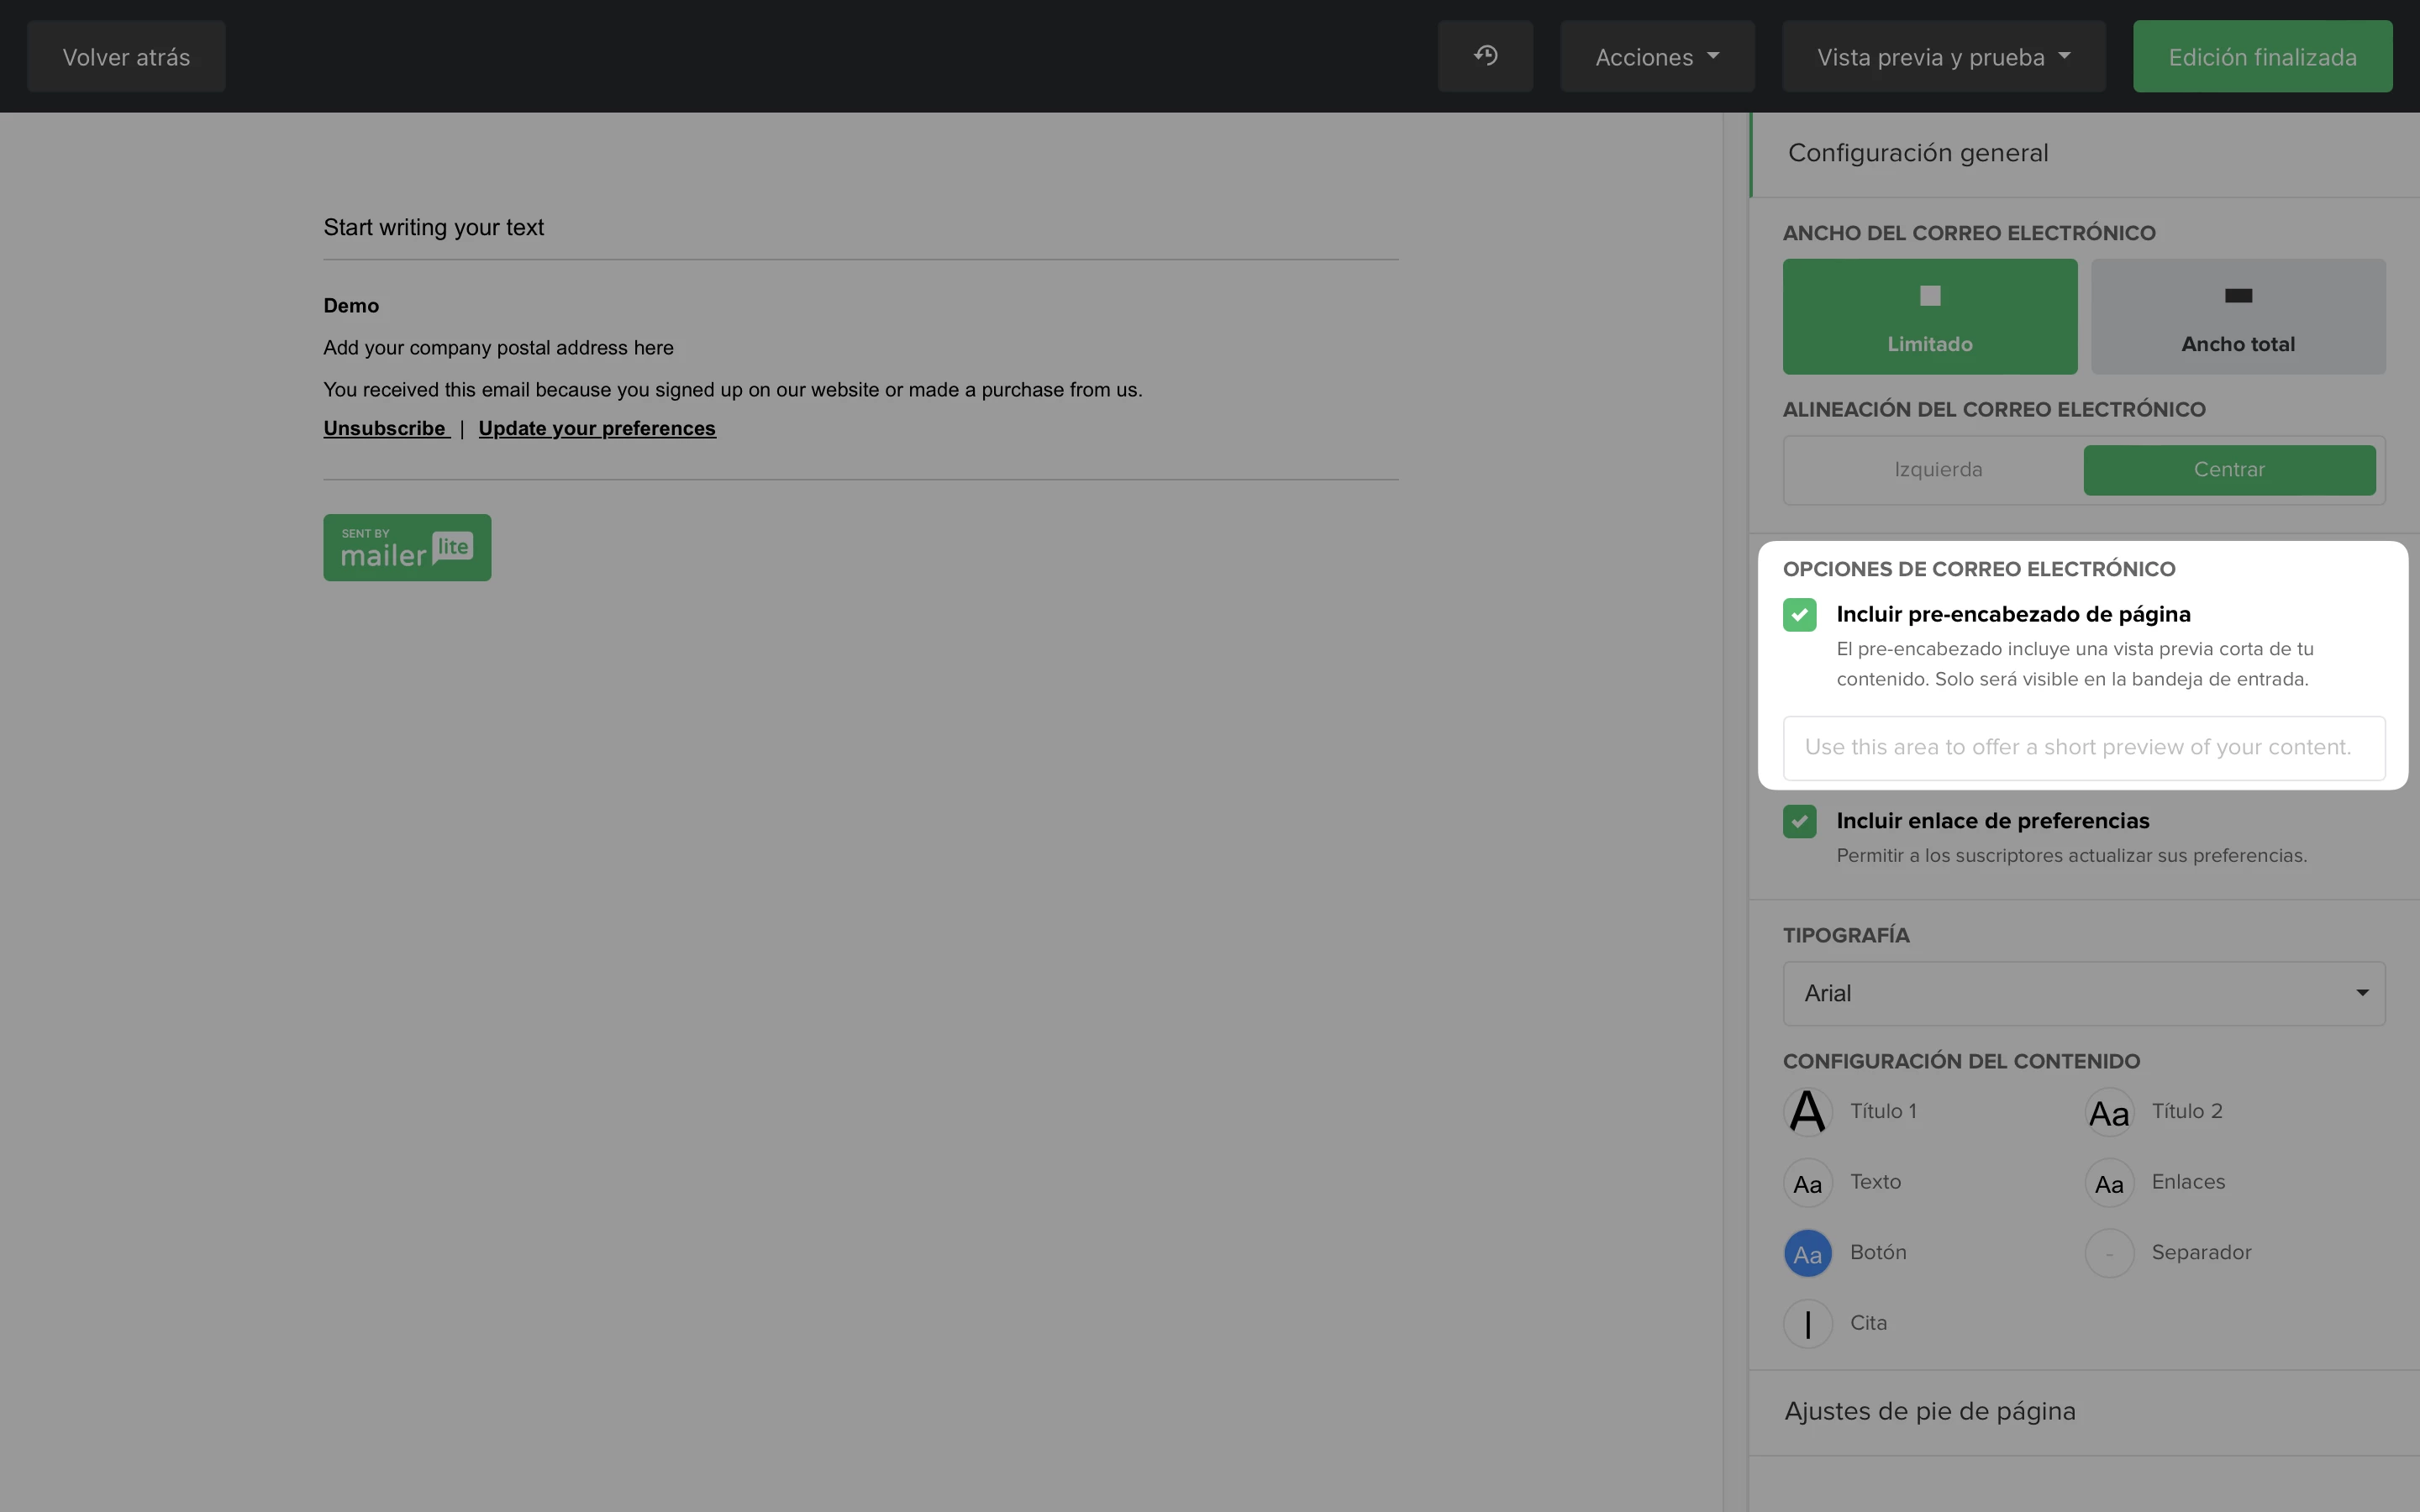This screenshot has height=1512, width=2420.
Task: Uncheck Incluir pre-encabezado de página
Action: click(x=1799, y=614)
